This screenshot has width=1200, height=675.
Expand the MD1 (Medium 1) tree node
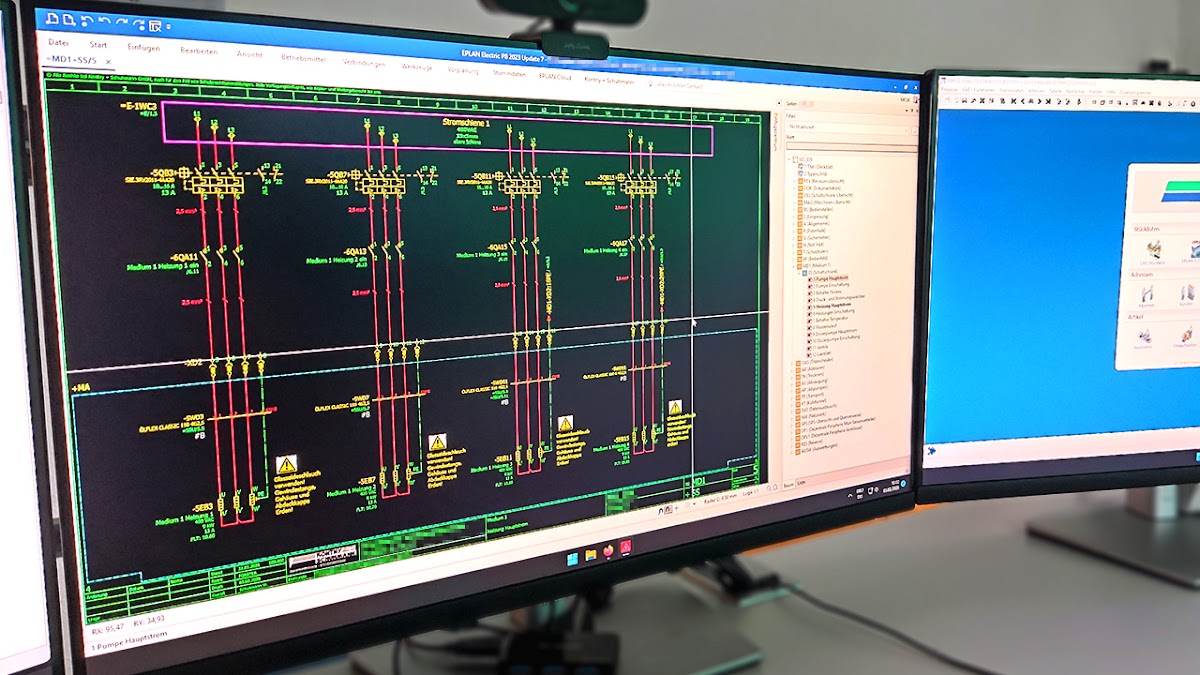coord(792,264)
